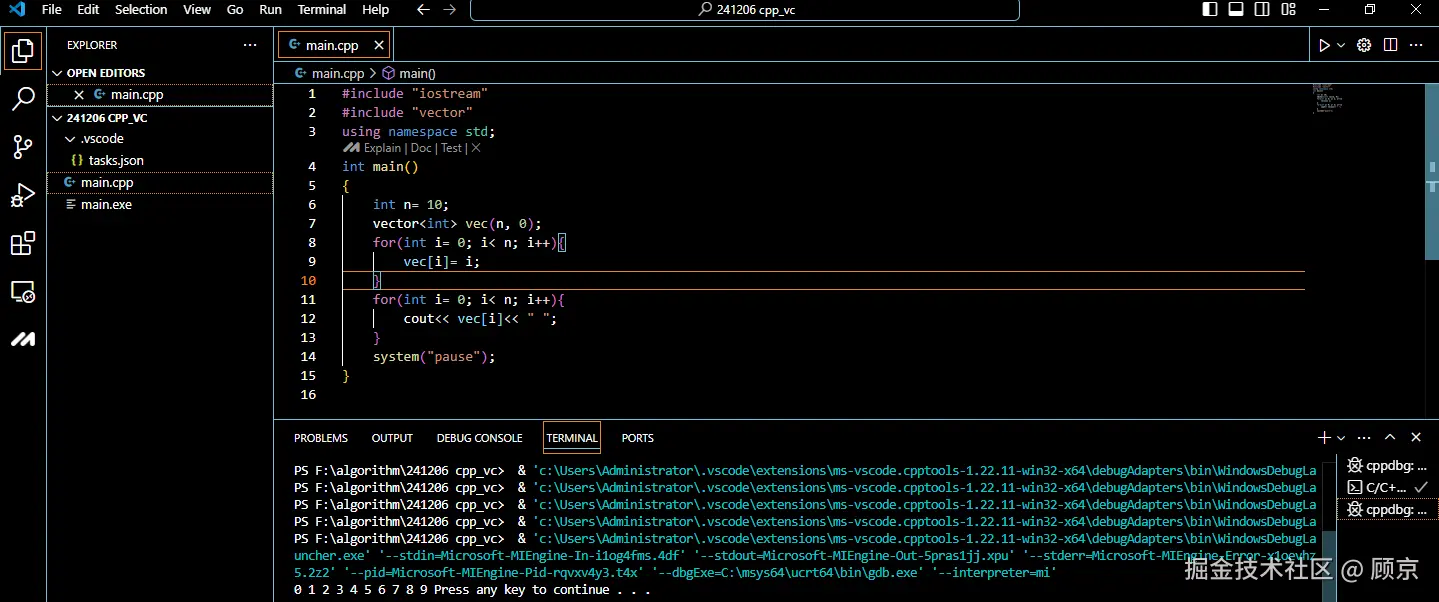Run the C++ file with play button
This screenshot has height=602, width=1439.
[x=1324, y=45]
